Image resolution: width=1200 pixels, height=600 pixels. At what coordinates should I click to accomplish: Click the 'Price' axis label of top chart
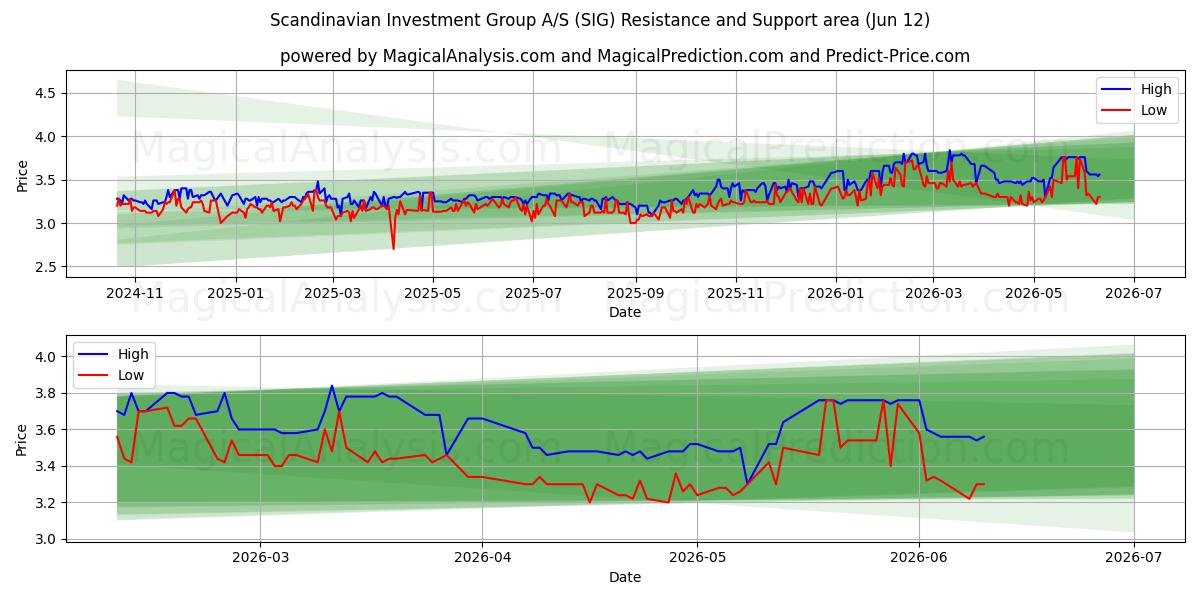[23, 175]
